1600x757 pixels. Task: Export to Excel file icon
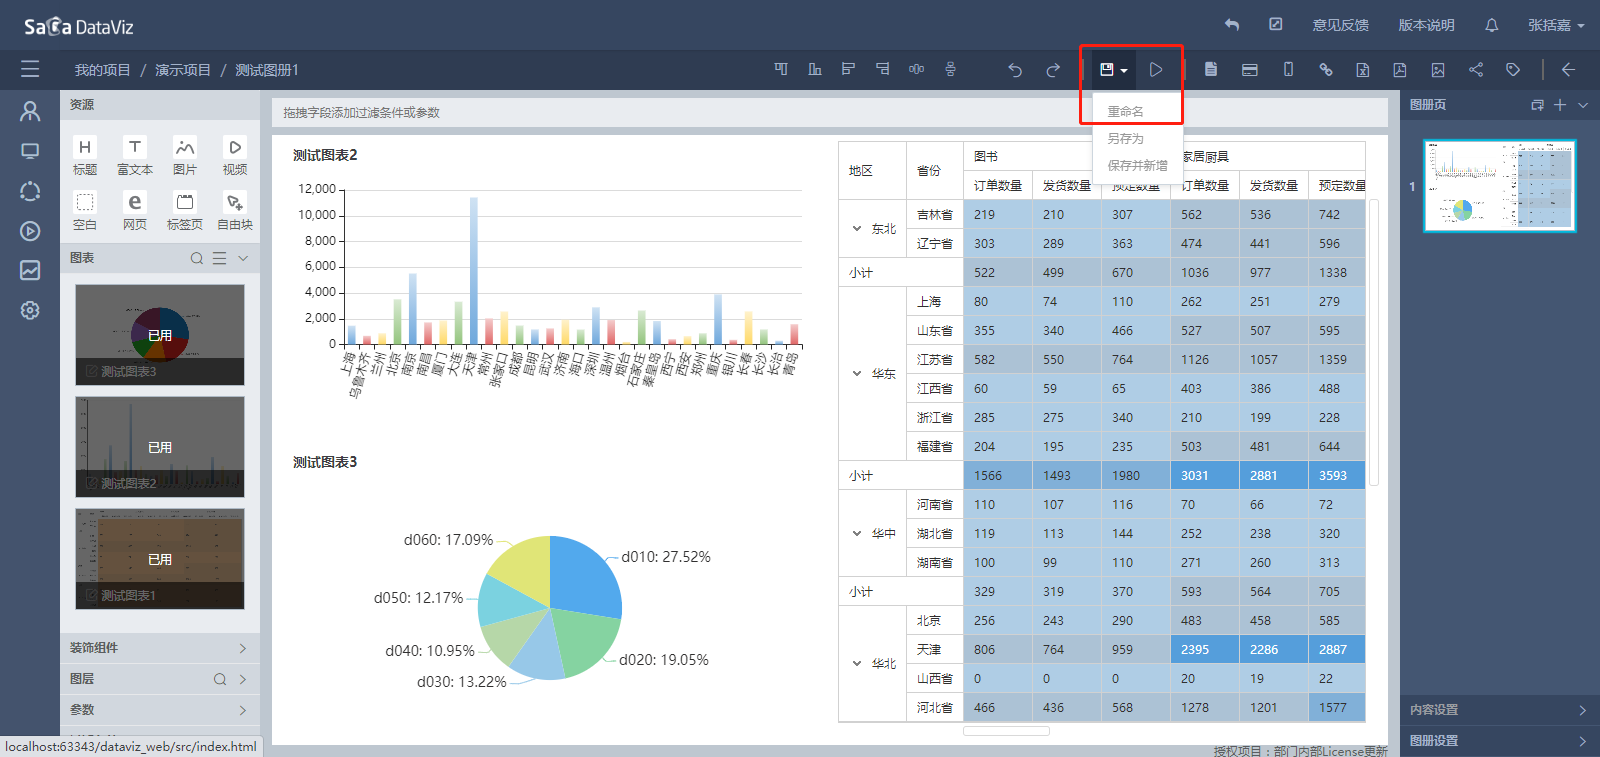tap(1363, 70)
